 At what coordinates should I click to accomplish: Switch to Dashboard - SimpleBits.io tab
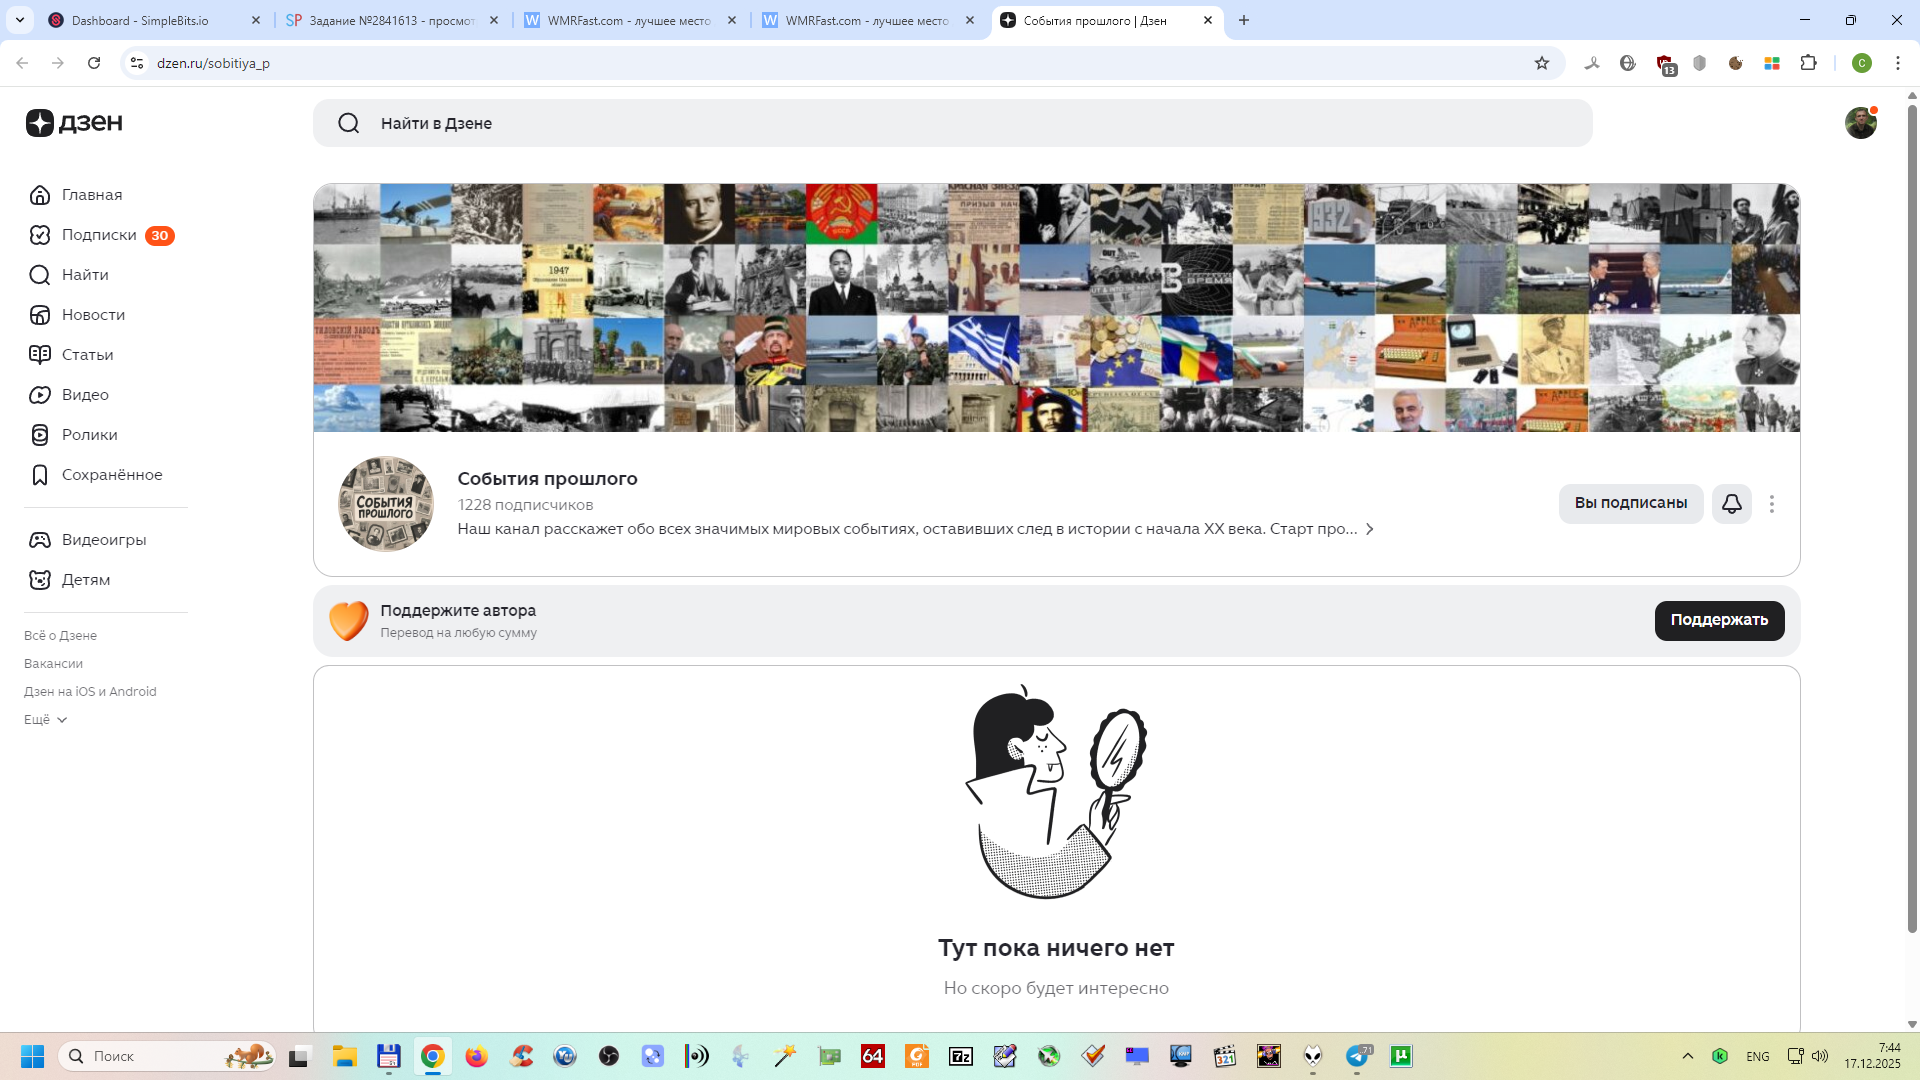[x=140, y=20]
